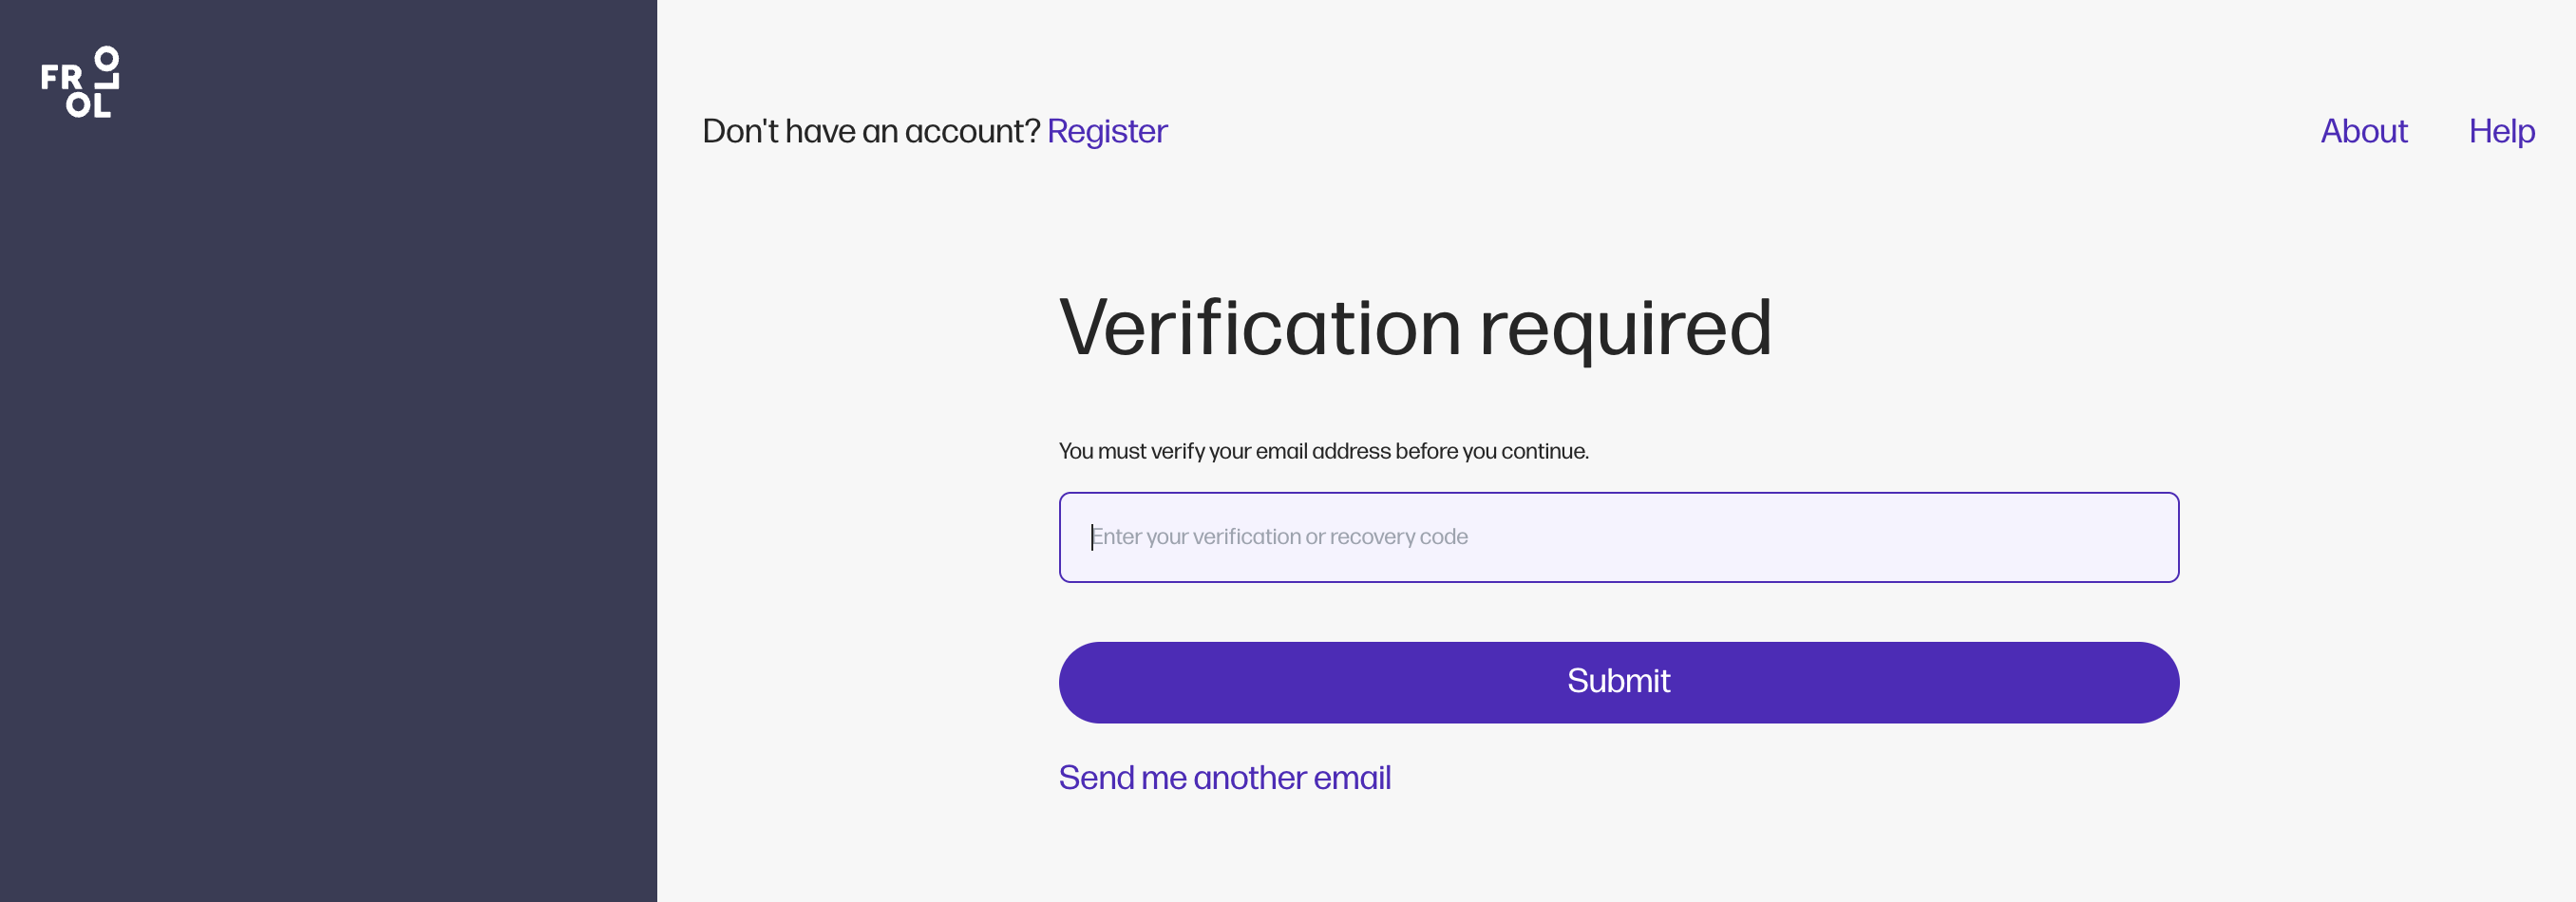Place cursor in the Enter your verification placeholder
This screenshot has height=902, width=2576.
[x=1279, y=537]
